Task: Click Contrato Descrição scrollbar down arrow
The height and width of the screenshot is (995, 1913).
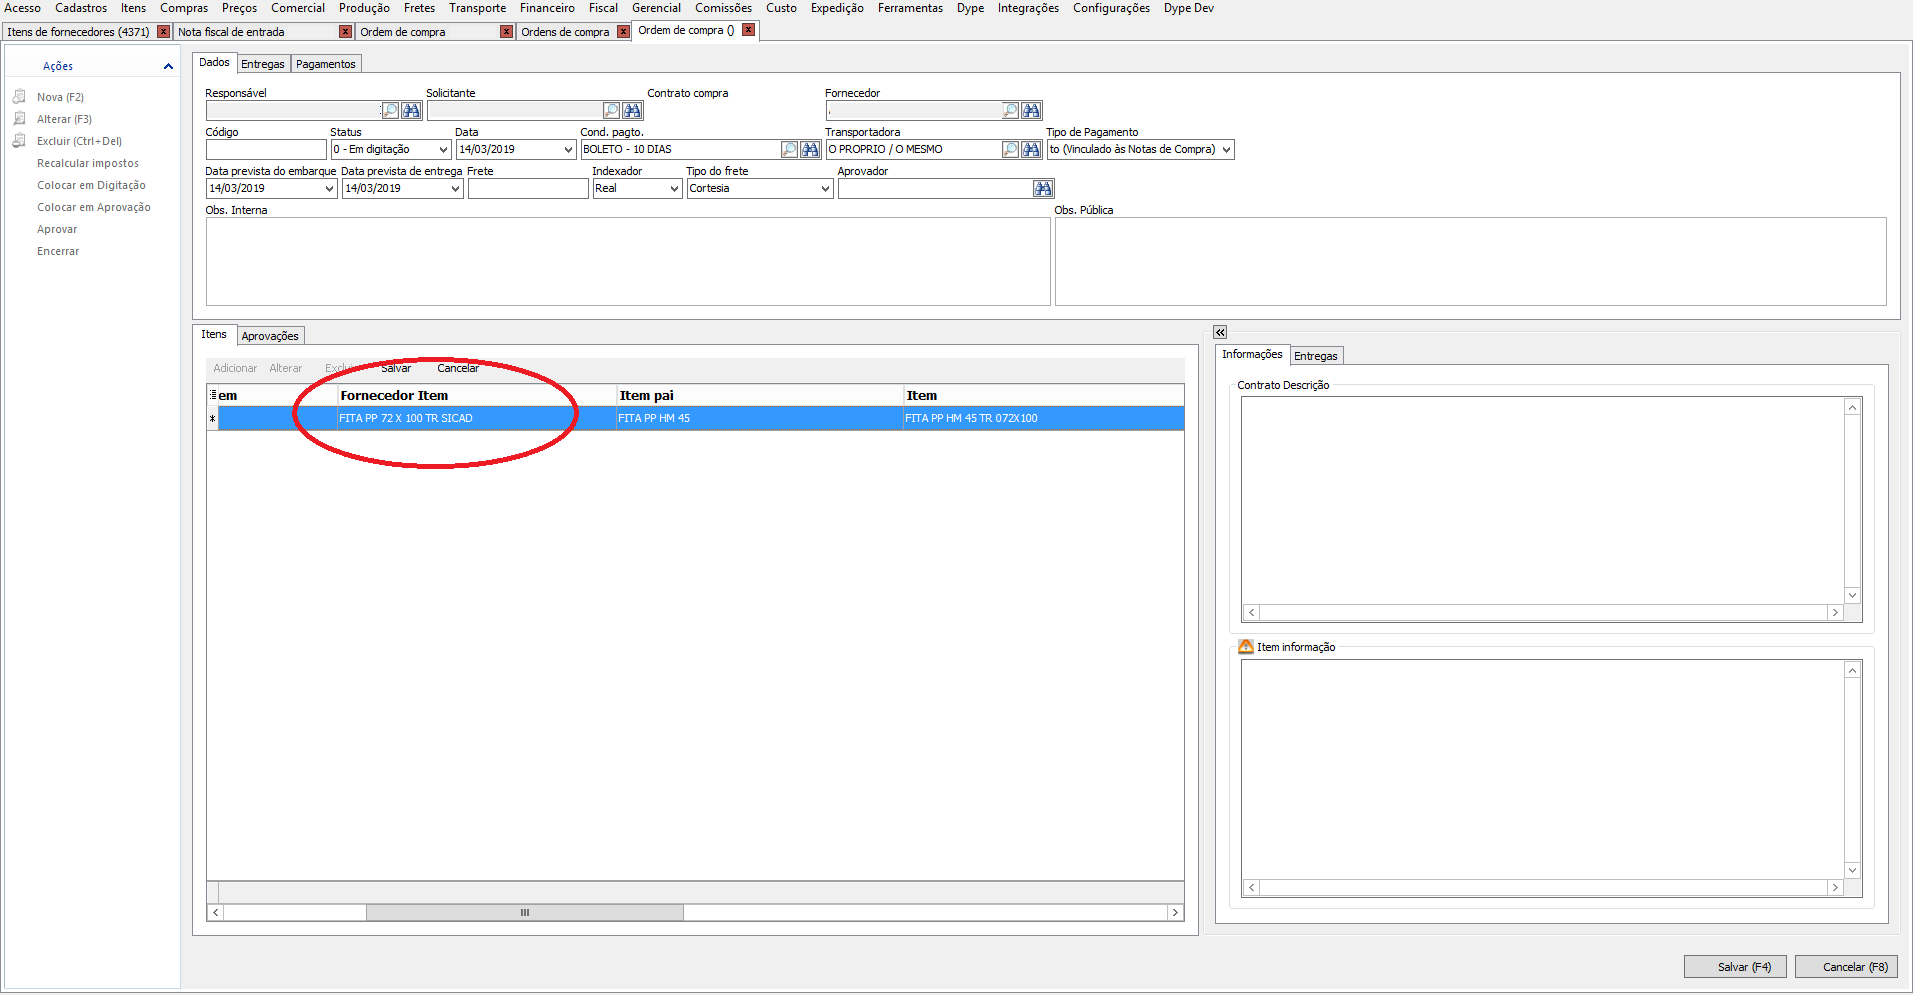Action: point(1852,595)
